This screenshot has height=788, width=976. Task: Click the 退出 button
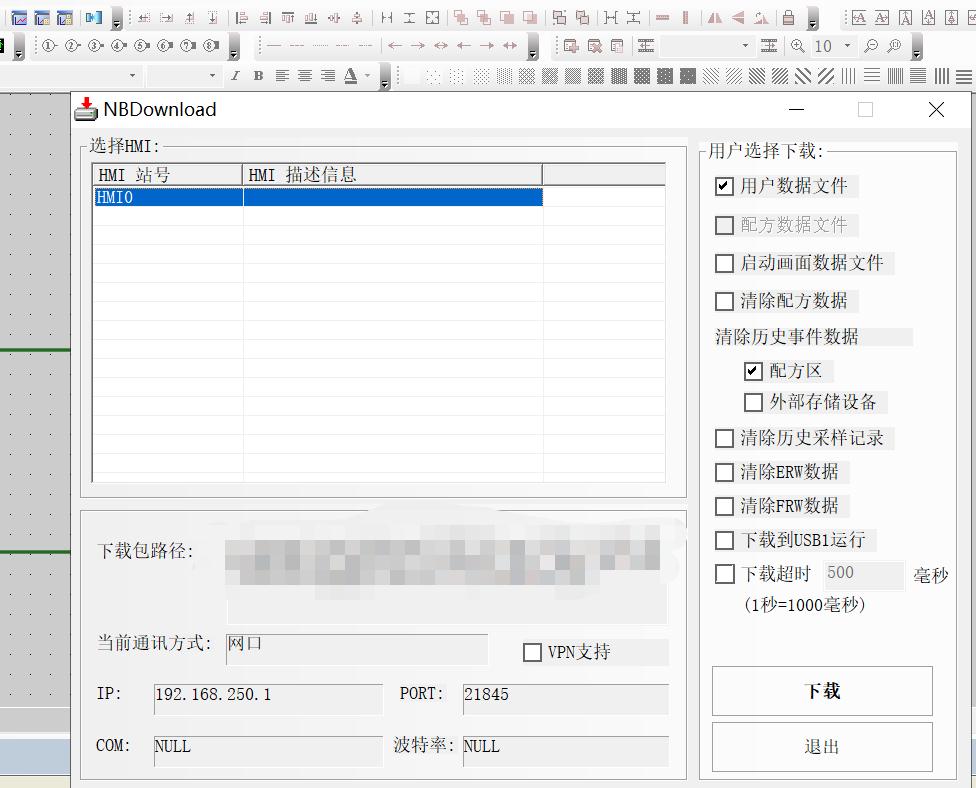point(822,747)
